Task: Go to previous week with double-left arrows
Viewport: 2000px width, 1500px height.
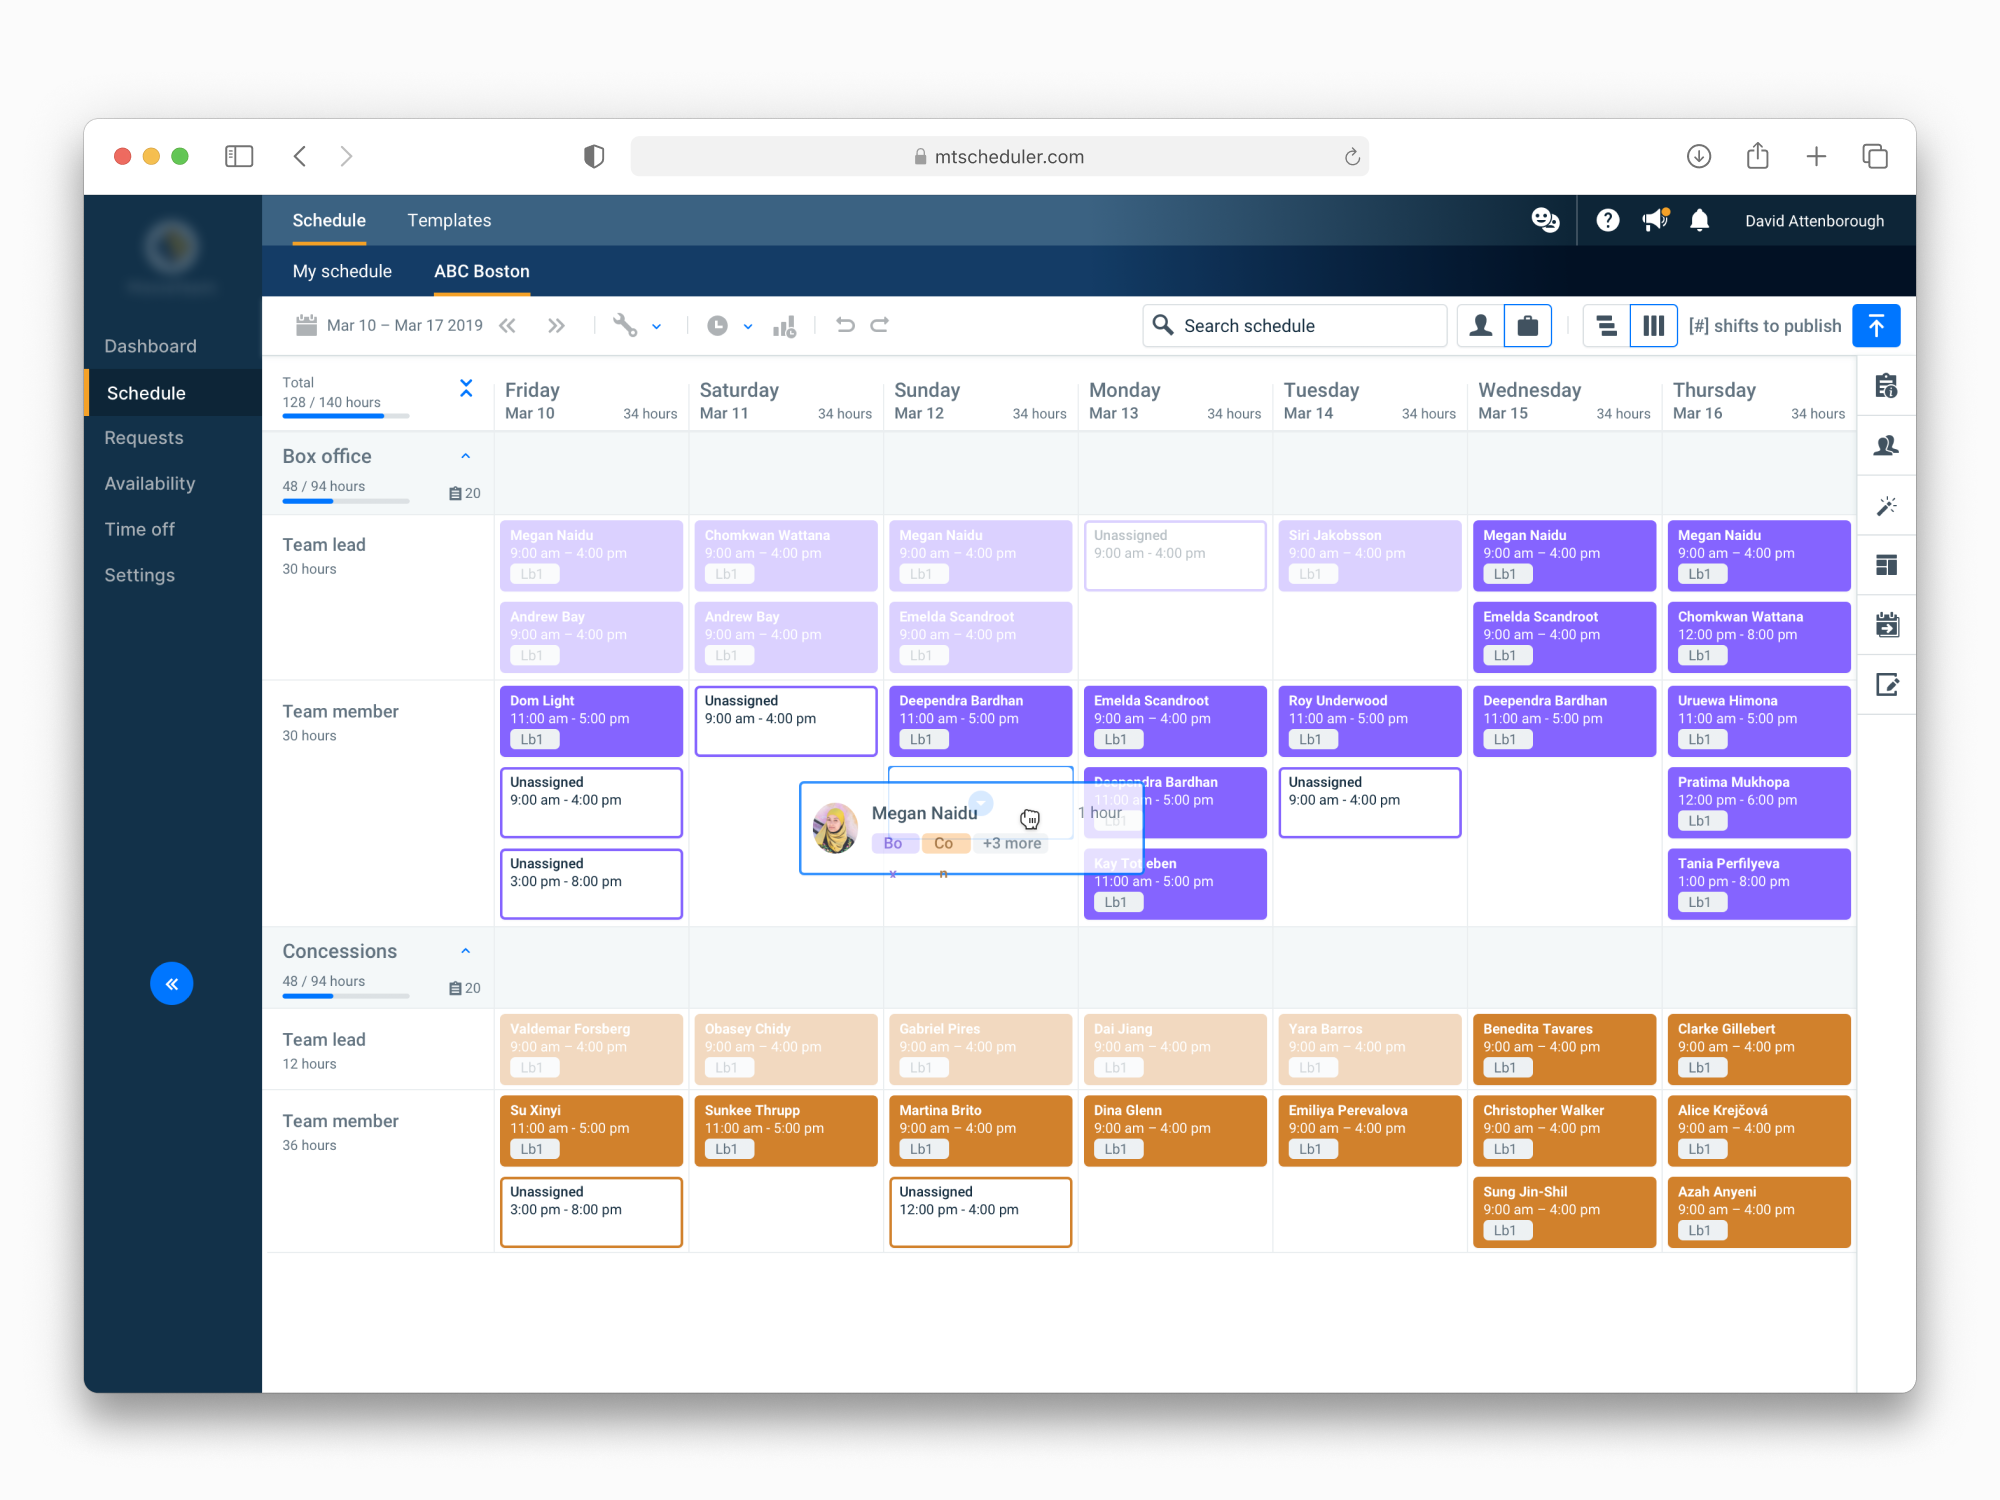Action: (508, 326)
